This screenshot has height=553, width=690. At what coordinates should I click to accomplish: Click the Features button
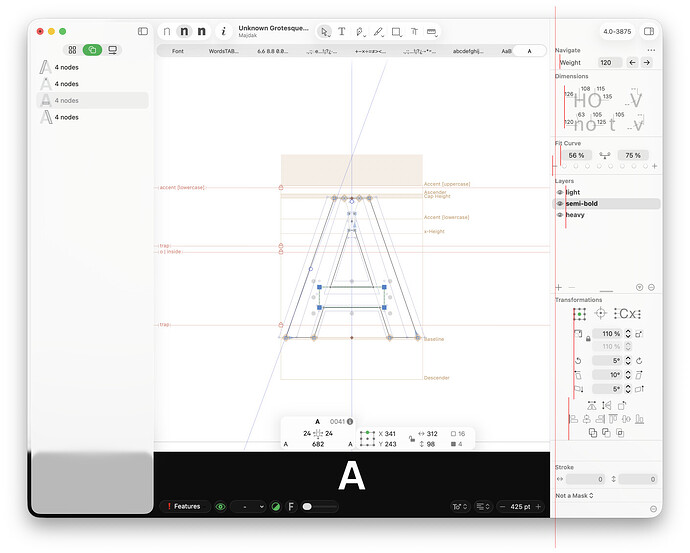[x=184, y=506]
